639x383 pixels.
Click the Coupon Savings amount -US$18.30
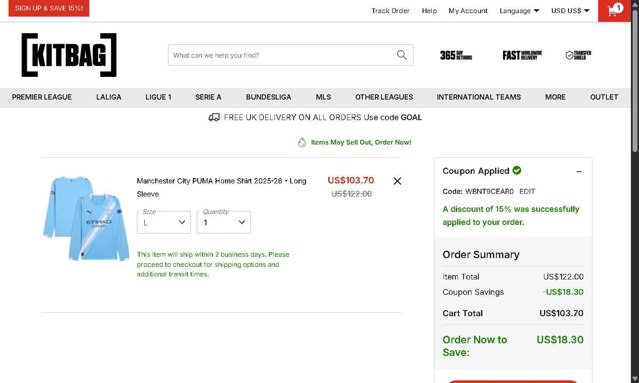point(563,292)
